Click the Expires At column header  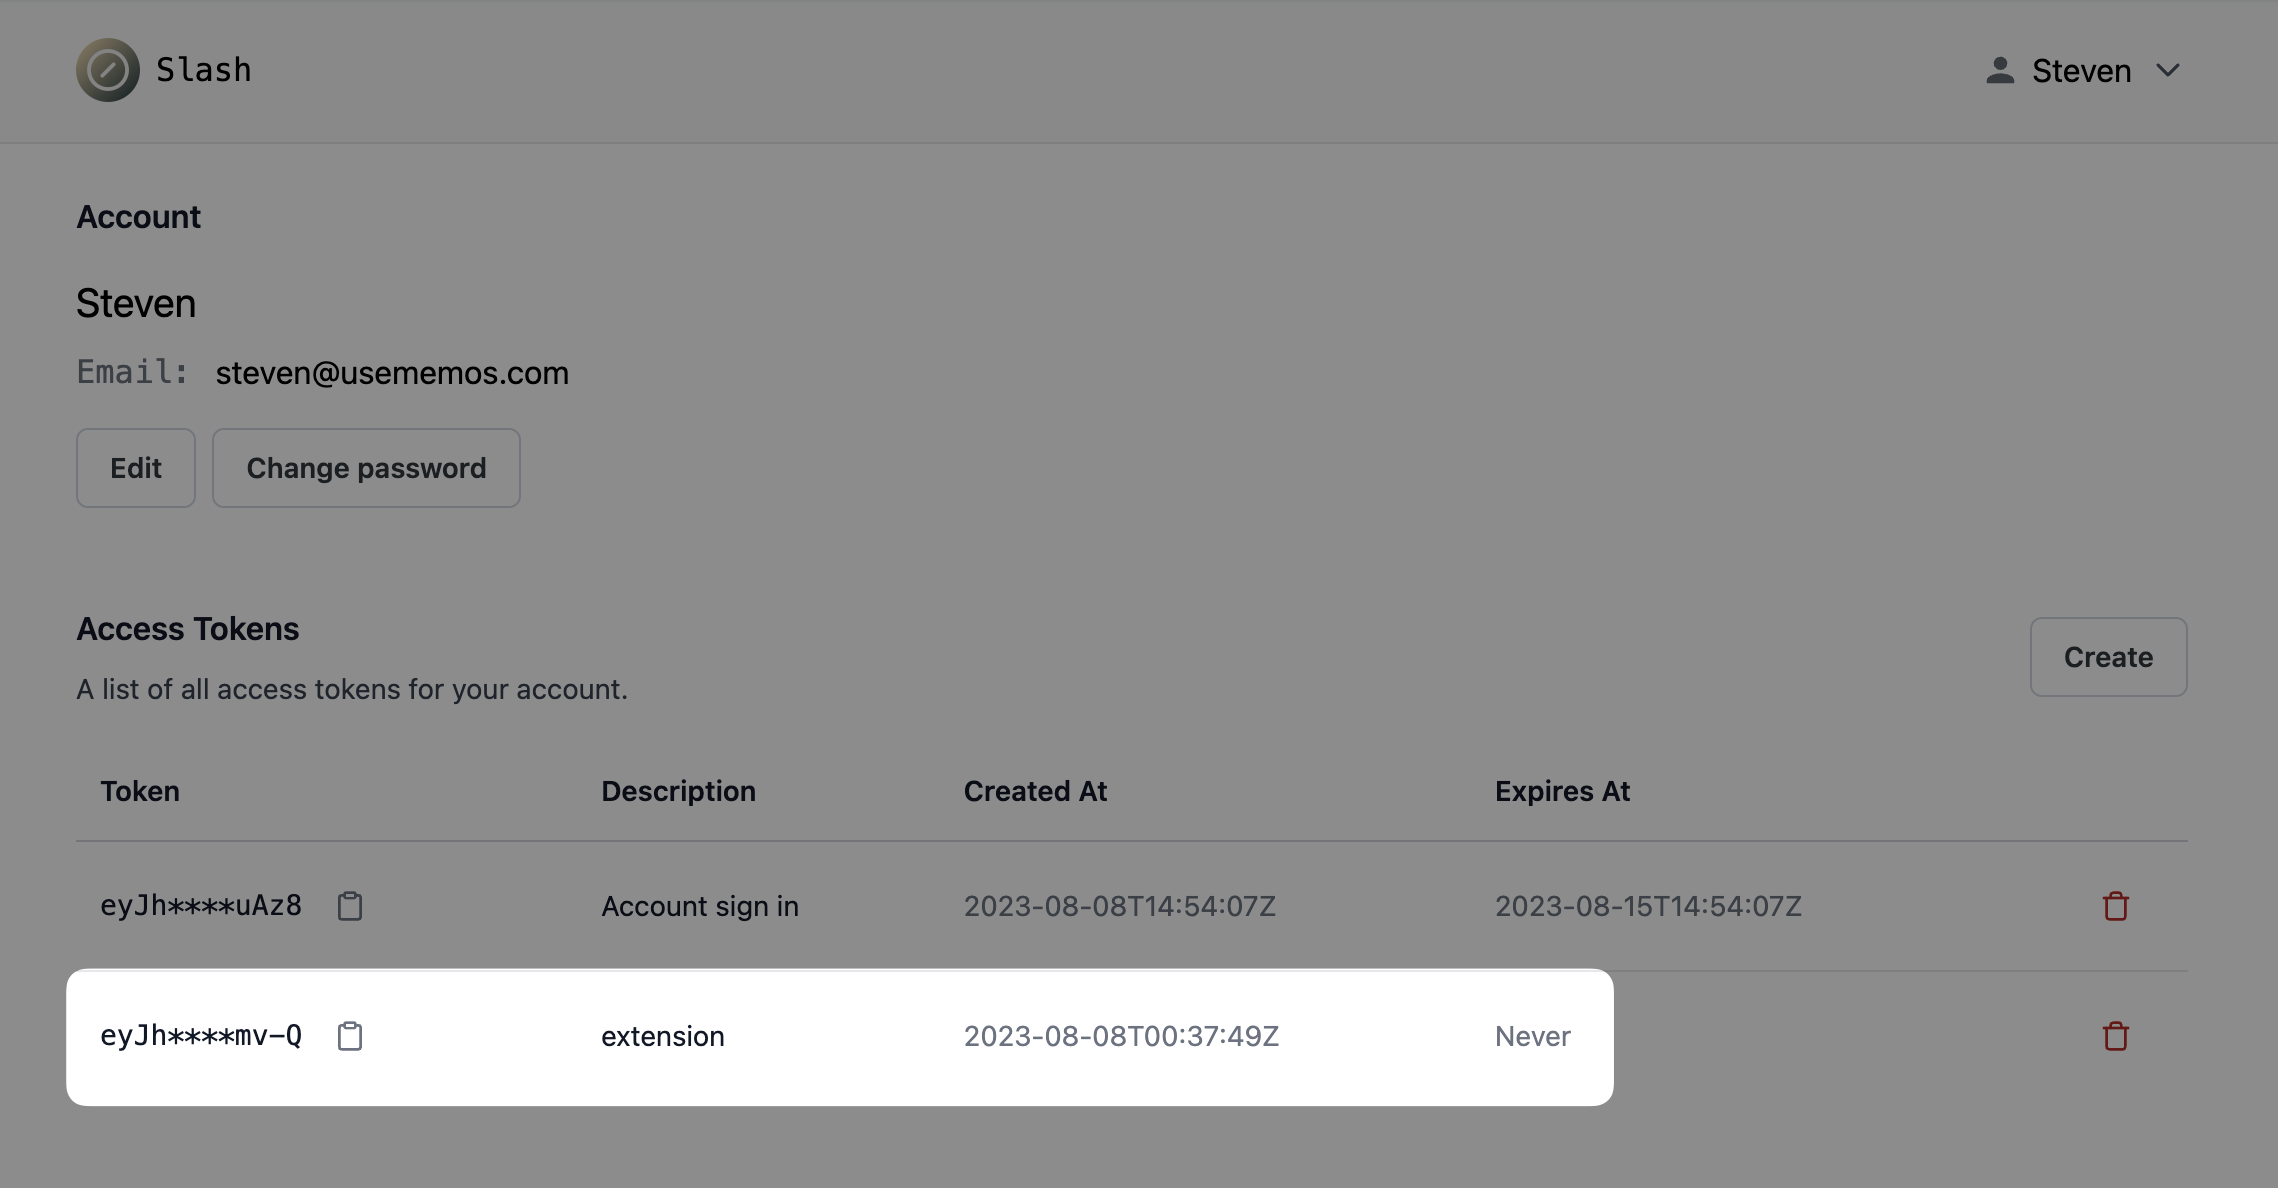click(x=1562, y=791)
